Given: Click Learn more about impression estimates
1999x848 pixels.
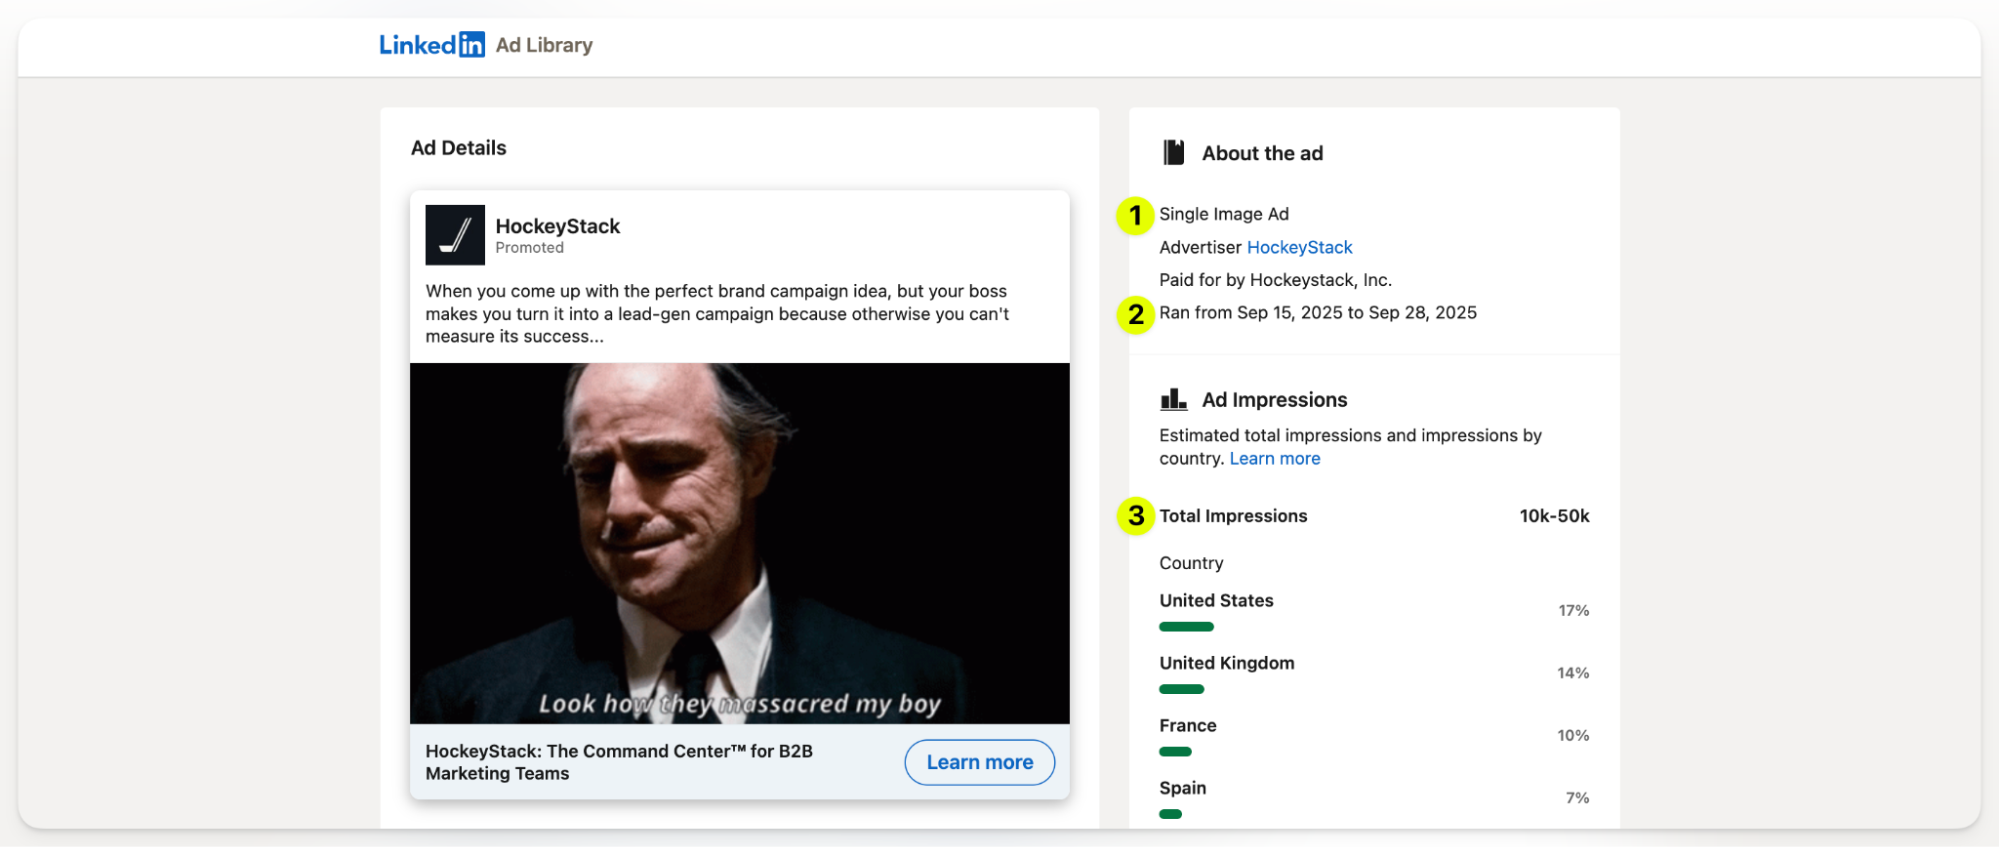Looking at the screenshot, I should pyautogui.click(x=1275, y=458).
